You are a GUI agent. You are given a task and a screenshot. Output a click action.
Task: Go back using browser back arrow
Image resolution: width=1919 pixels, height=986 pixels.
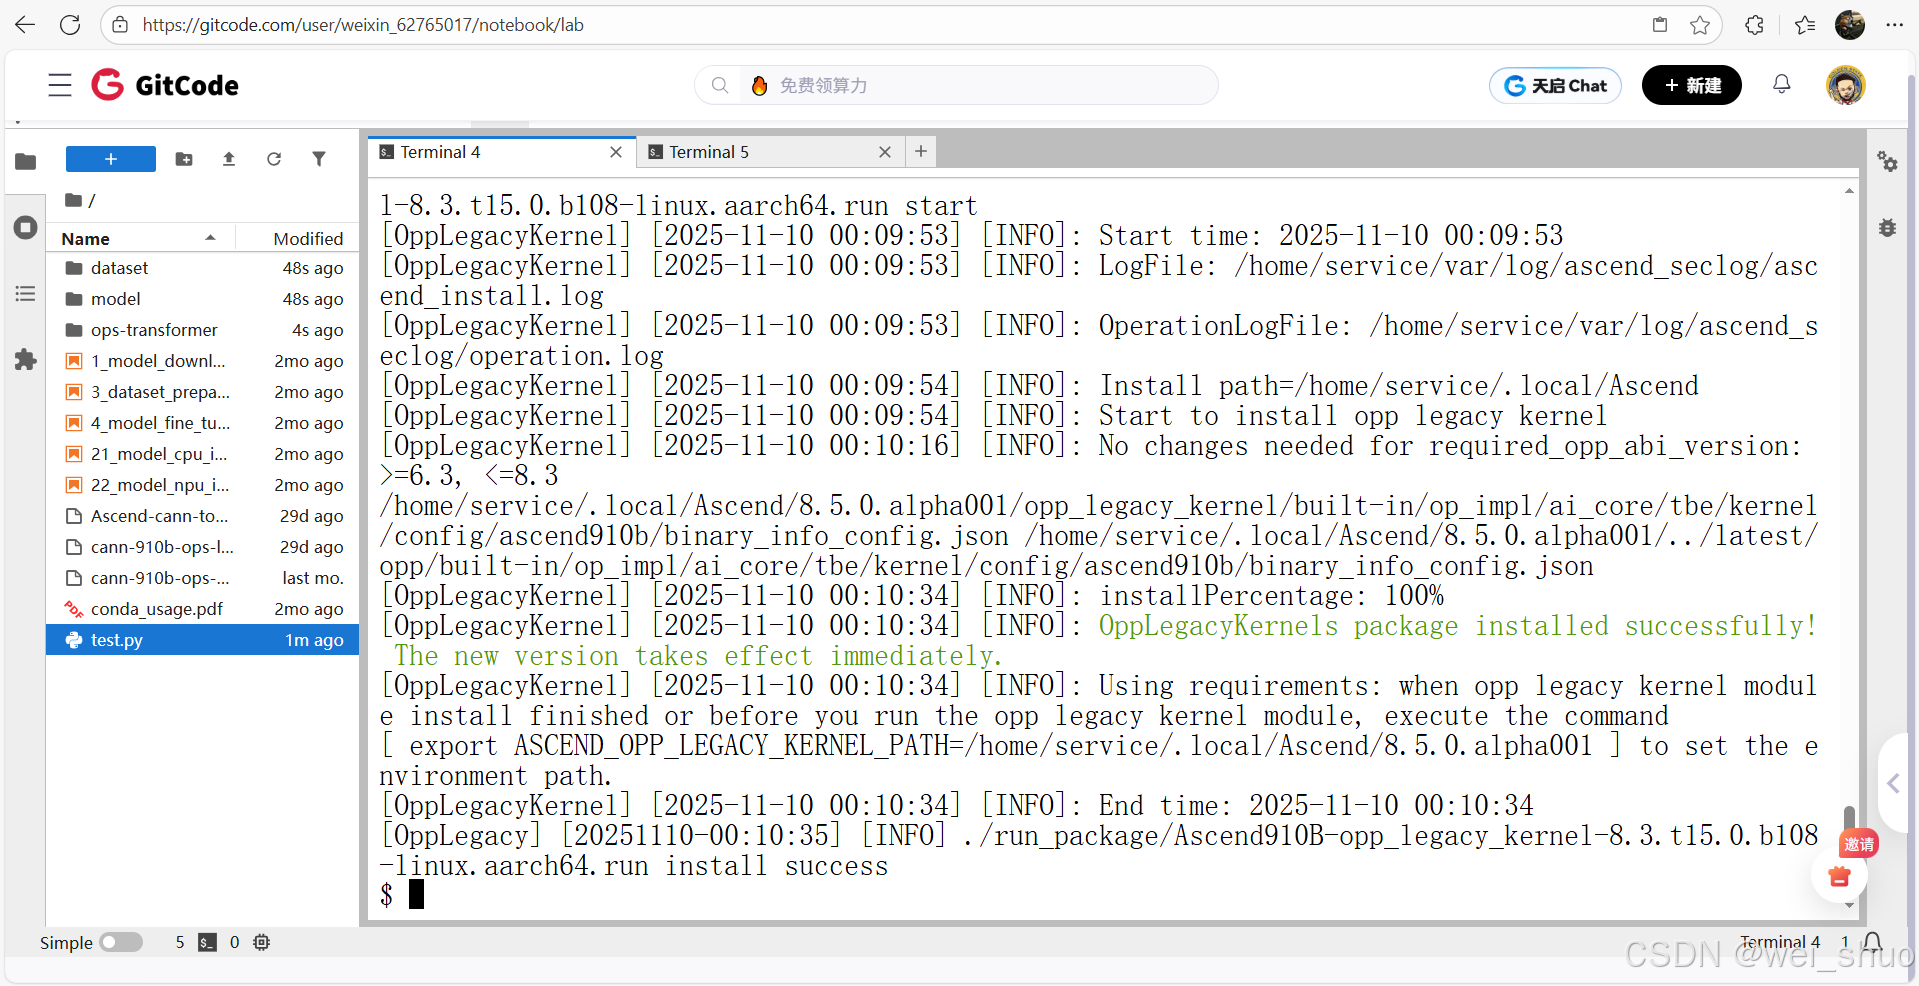tap(25, 25)
